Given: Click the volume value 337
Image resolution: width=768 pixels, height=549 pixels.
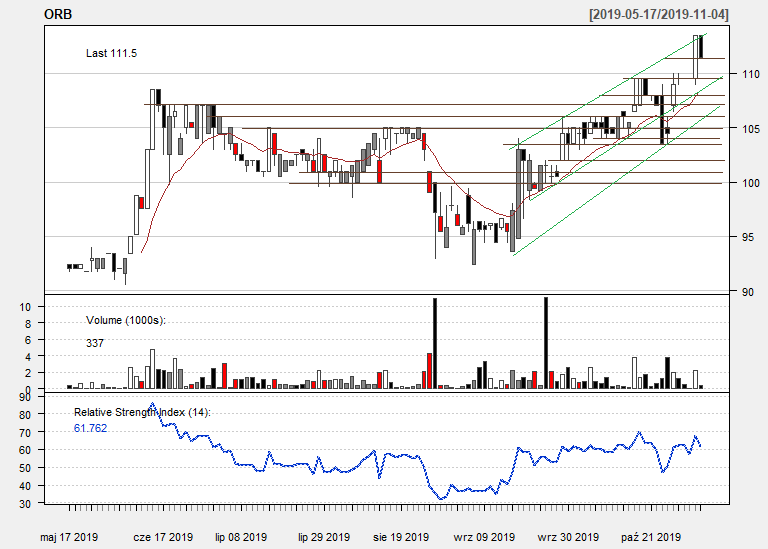Looking at the screenshot, I should pyautogui.click(x=95, y=343).
